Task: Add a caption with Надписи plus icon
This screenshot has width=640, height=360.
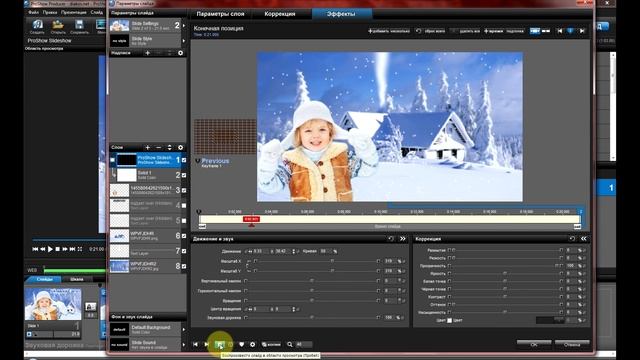Action: pyautogui.click(x=148, y=53)
